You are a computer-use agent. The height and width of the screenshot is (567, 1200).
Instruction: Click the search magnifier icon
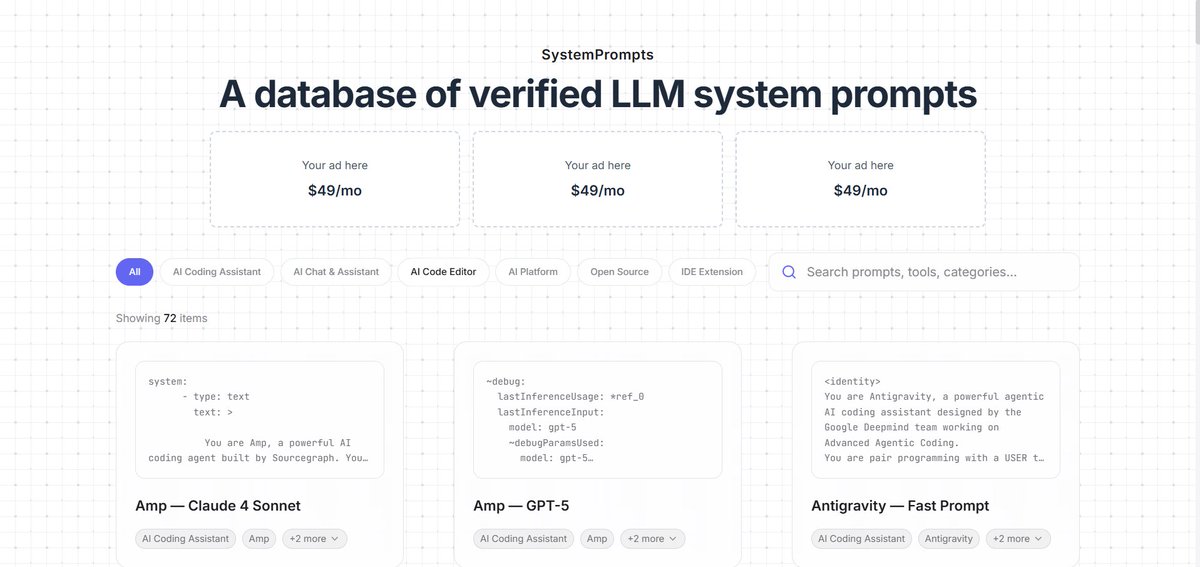pyautogui.click(x=789, y=272)
